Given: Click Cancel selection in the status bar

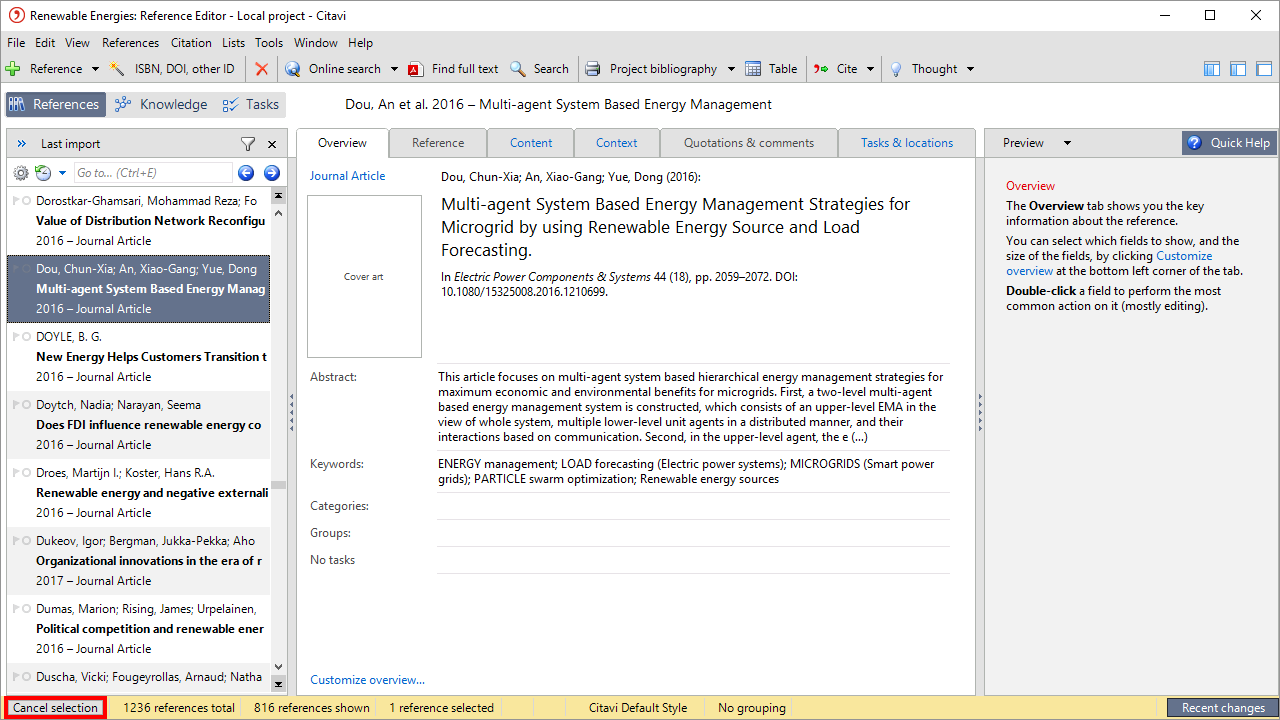Looking at the screenshot, I should (55, 708).
